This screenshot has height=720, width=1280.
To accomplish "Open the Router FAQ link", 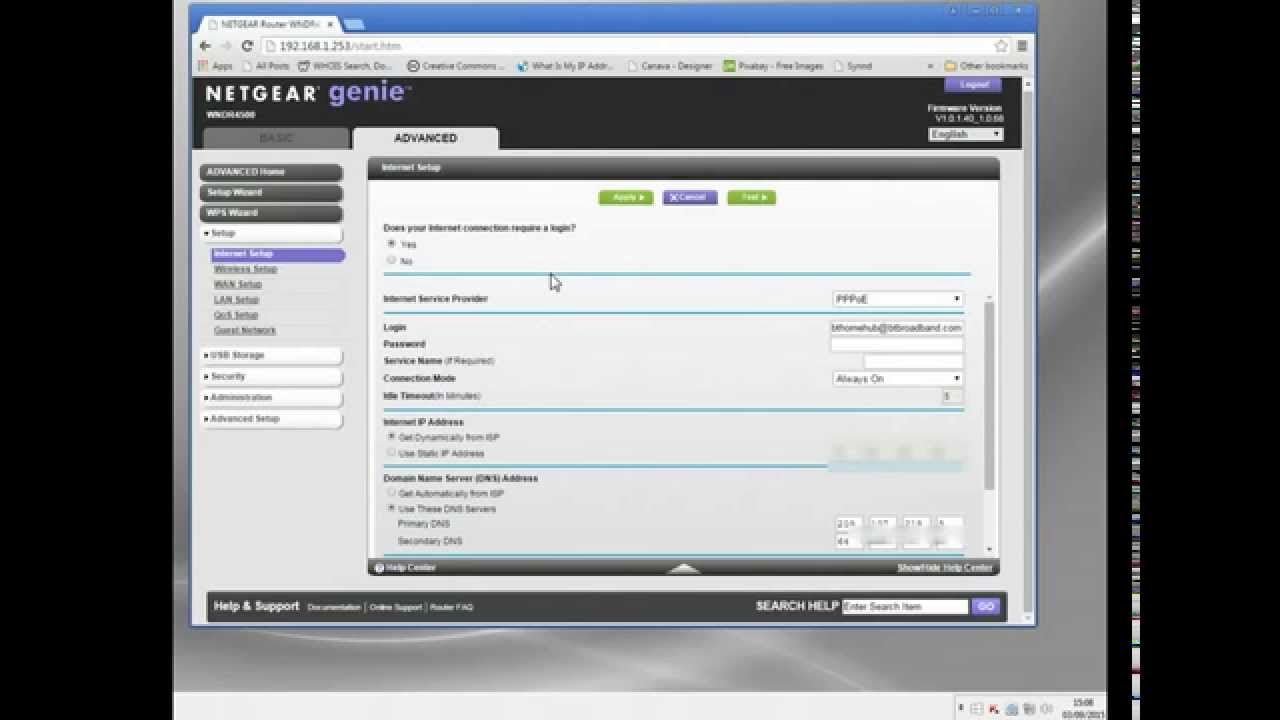I will tap(452, 607).
